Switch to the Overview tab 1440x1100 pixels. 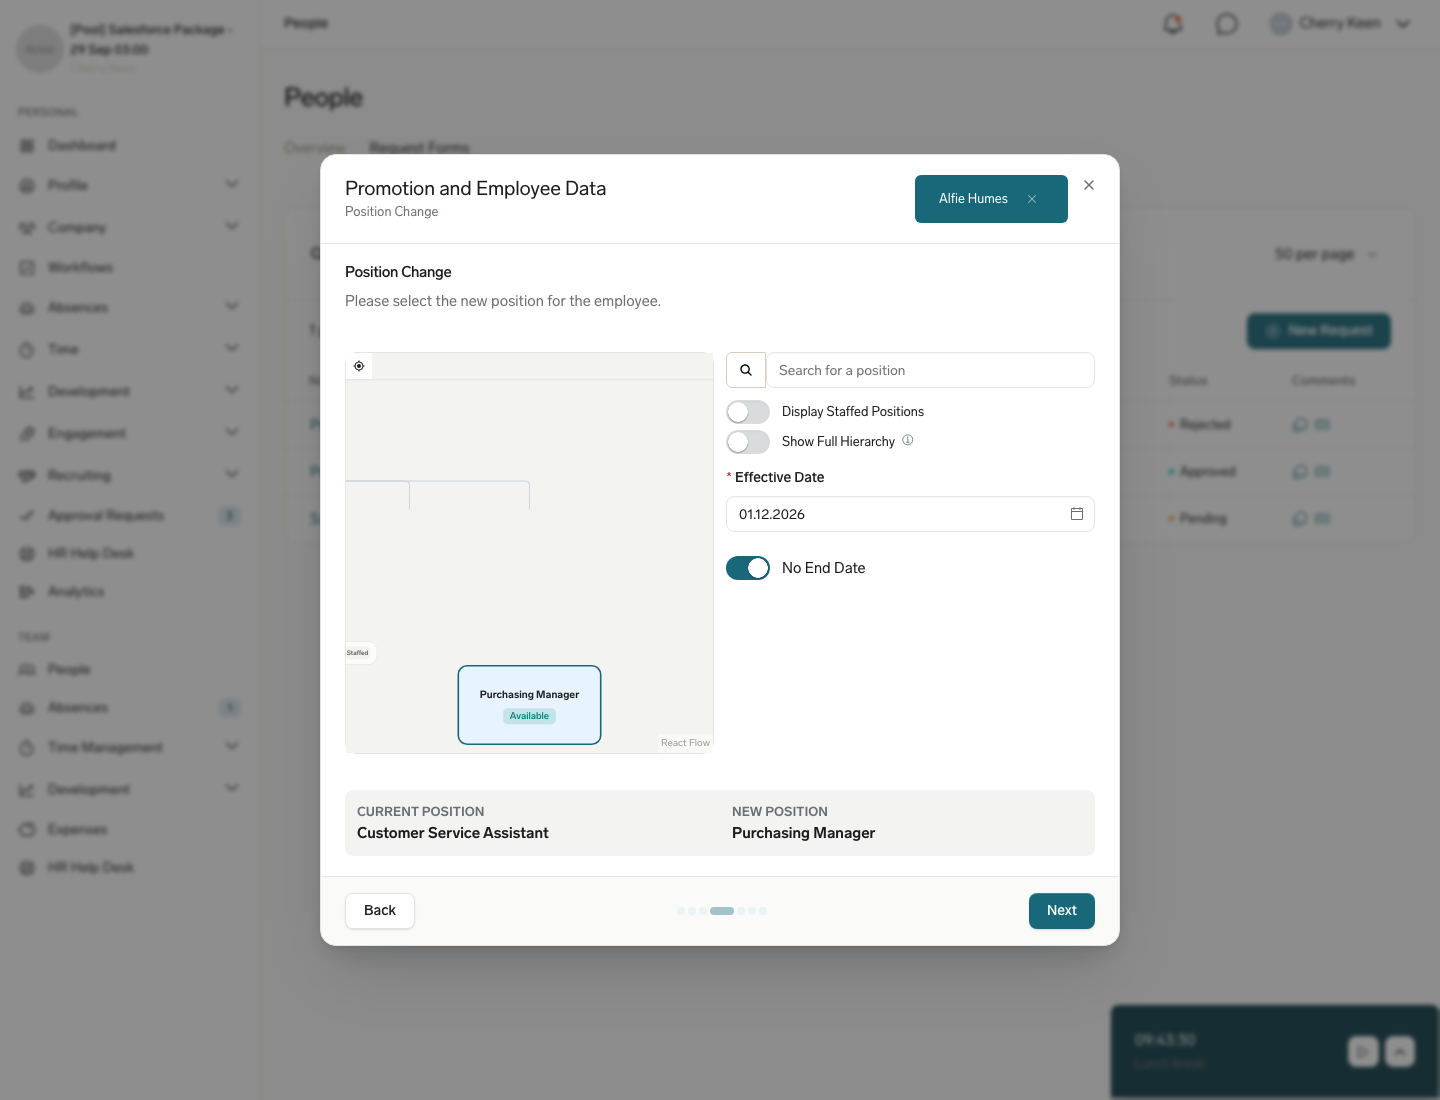(x=314, y=148)
